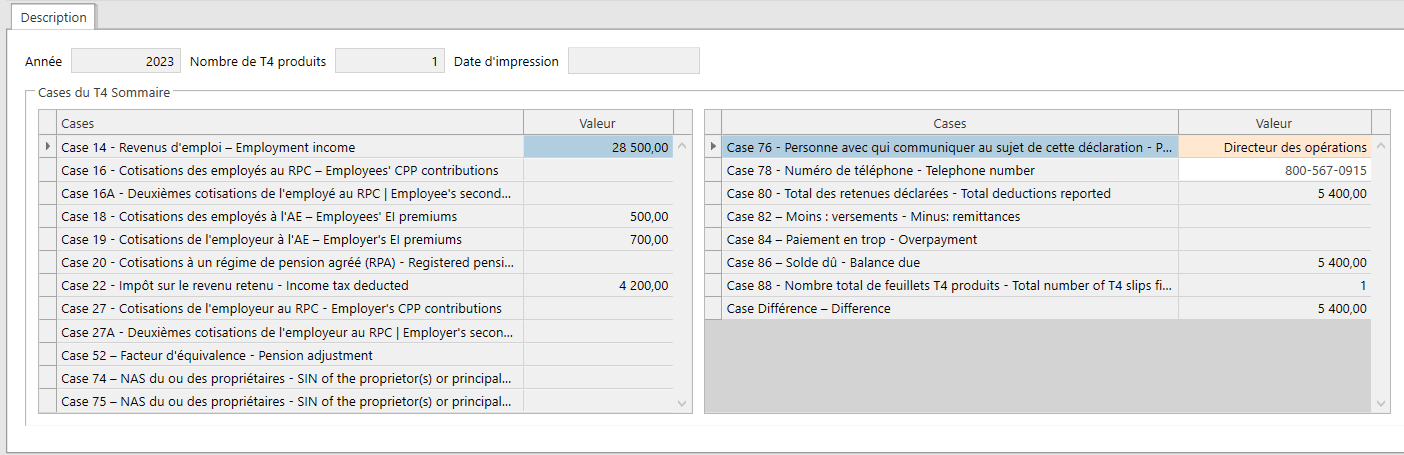Click the empty value cell for Case 82
This screenshot has height=455, width=1404.
point(1274,216)
